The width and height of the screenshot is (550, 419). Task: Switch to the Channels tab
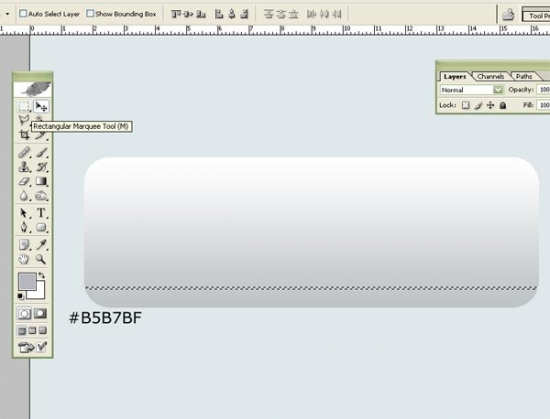pyautogui.click(x=490, y=76)
